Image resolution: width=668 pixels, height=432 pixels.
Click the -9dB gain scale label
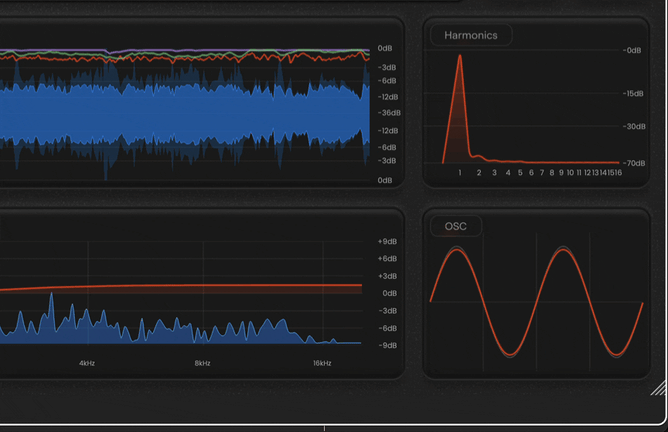pyautogui.click(x=387, y=344)
